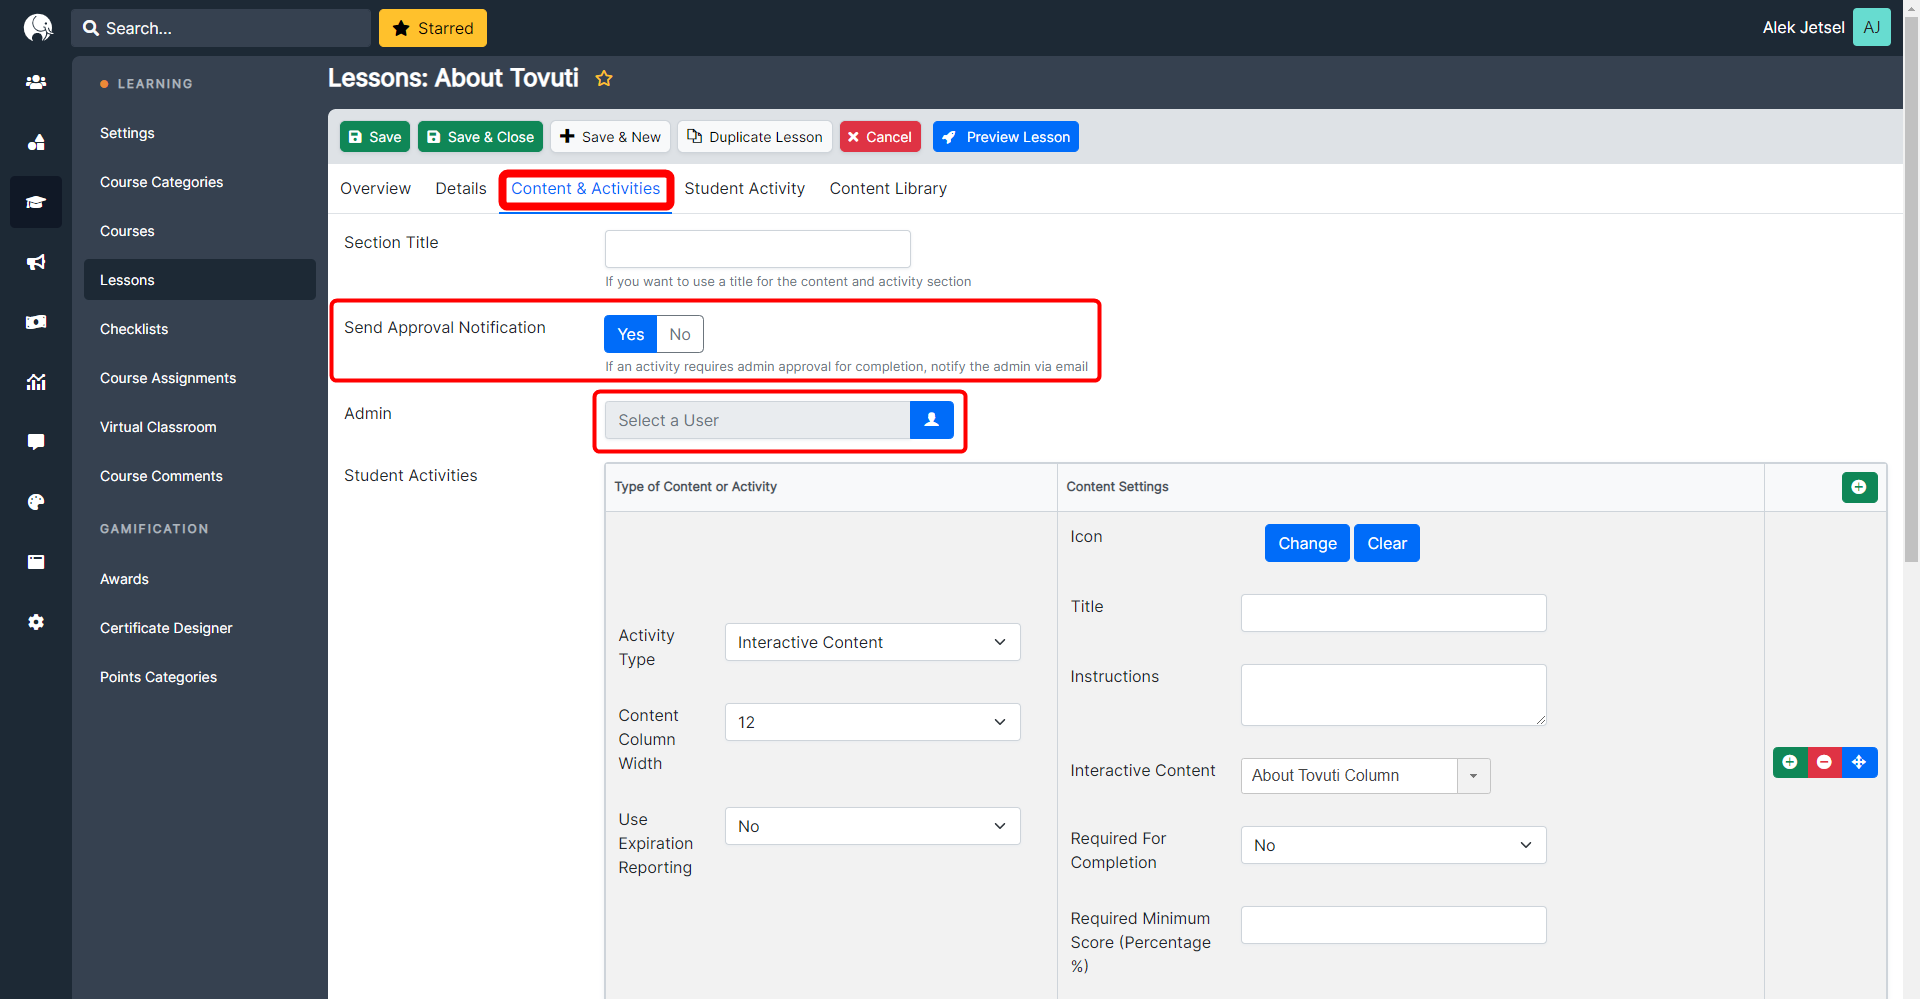Set Send Approval Notification to No
The height and width of the screenshot is (999, 1920).
680,334
